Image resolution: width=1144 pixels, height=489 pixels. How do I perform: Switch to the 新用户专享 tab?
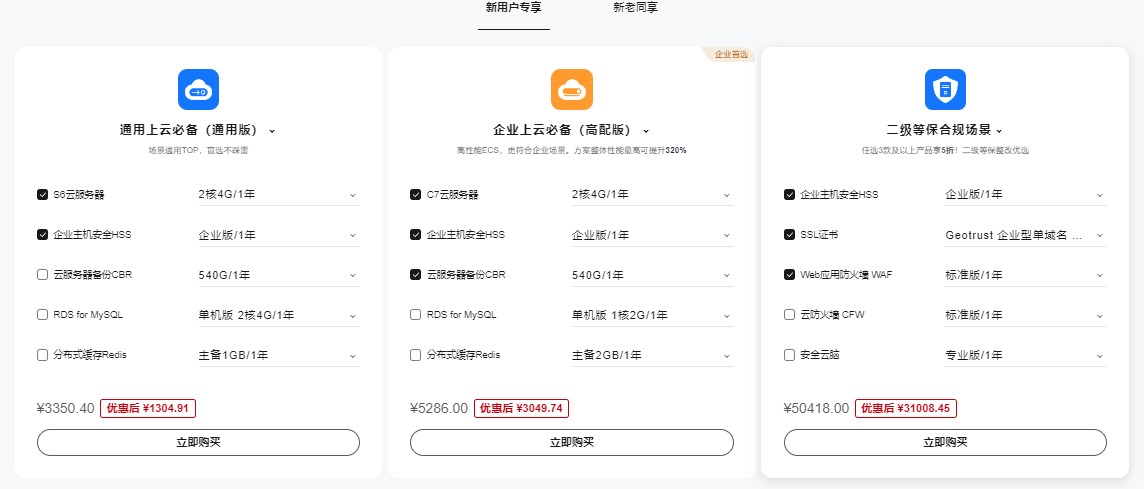point(514,8)
